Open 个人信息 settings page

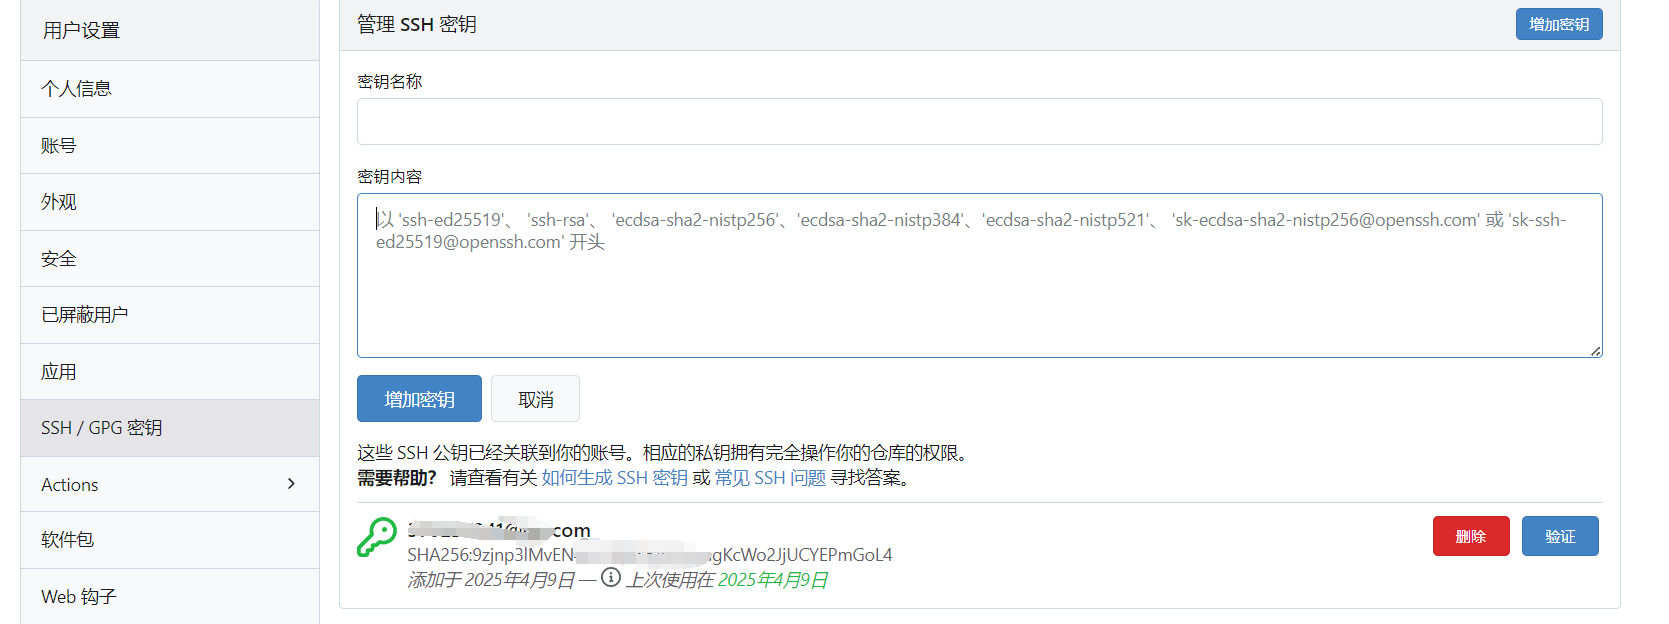[x=76, y=89]
